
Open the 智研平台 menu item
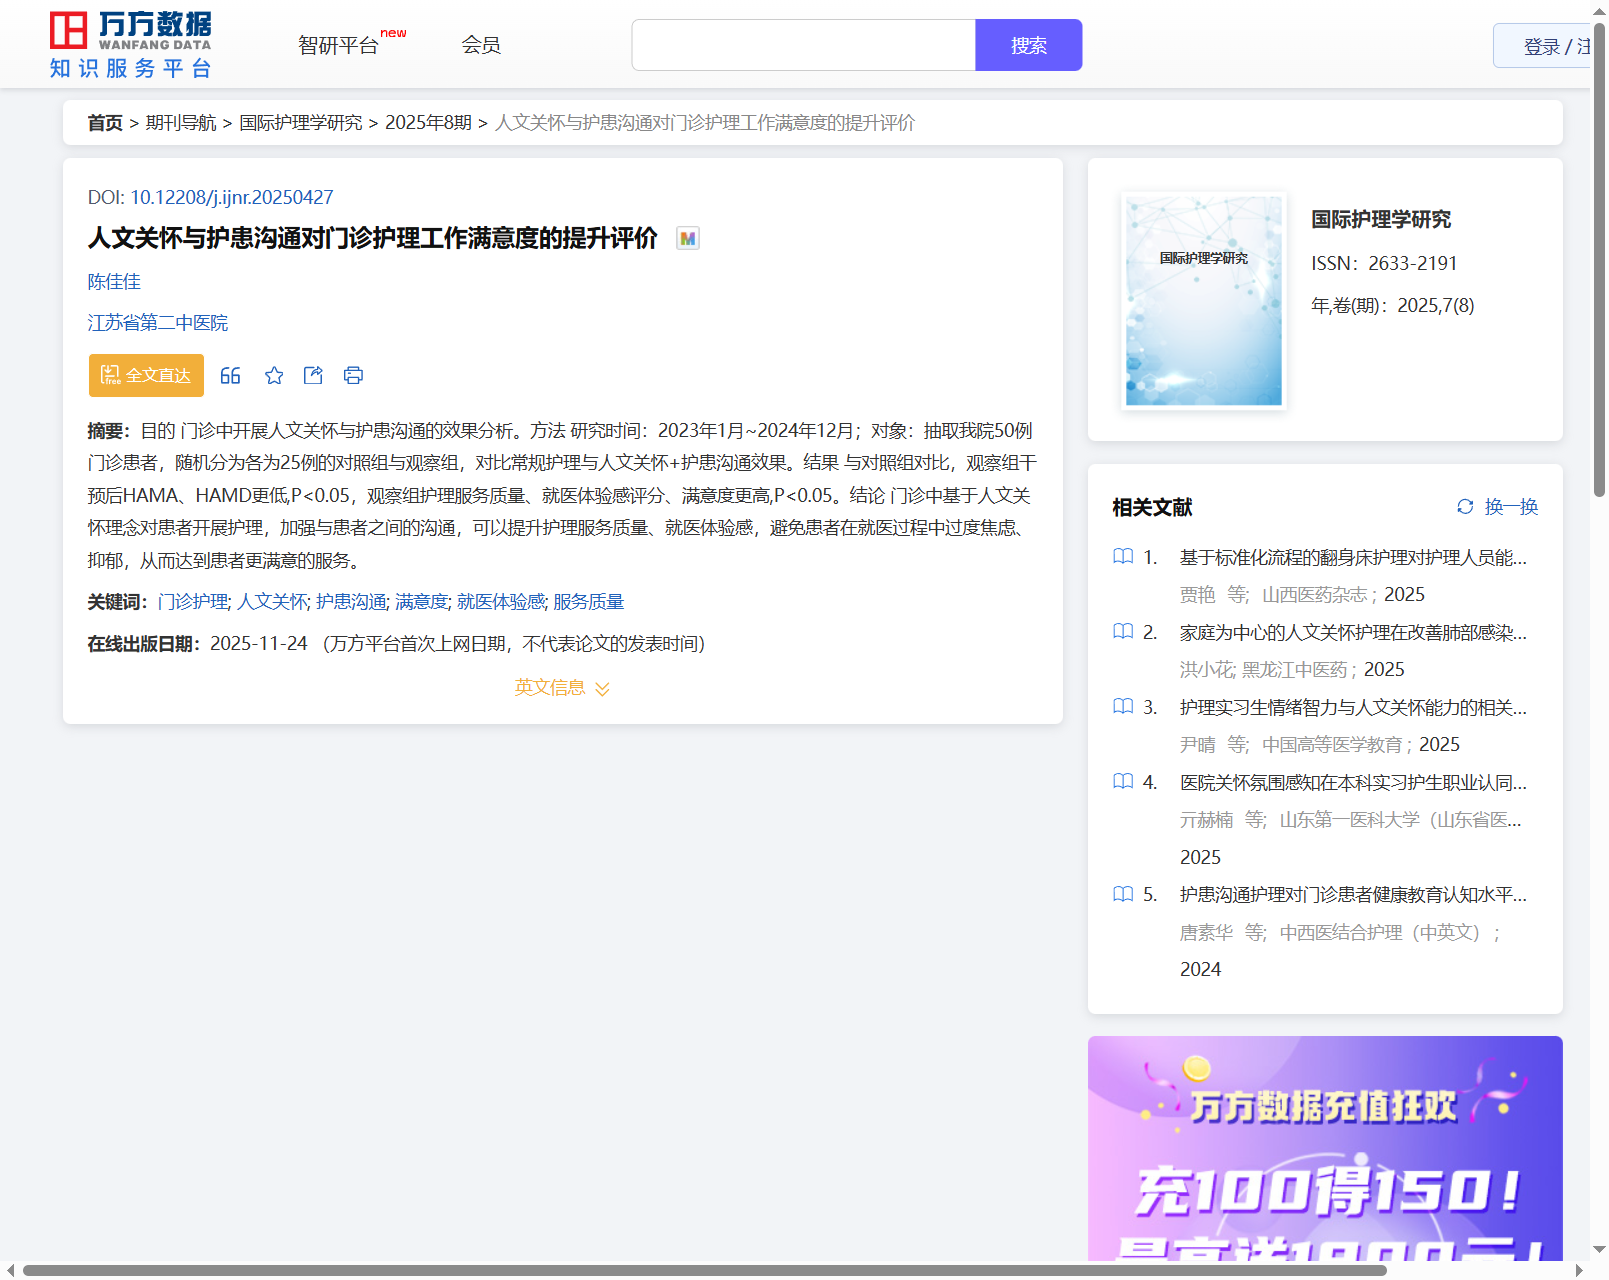tap(339, 45)
